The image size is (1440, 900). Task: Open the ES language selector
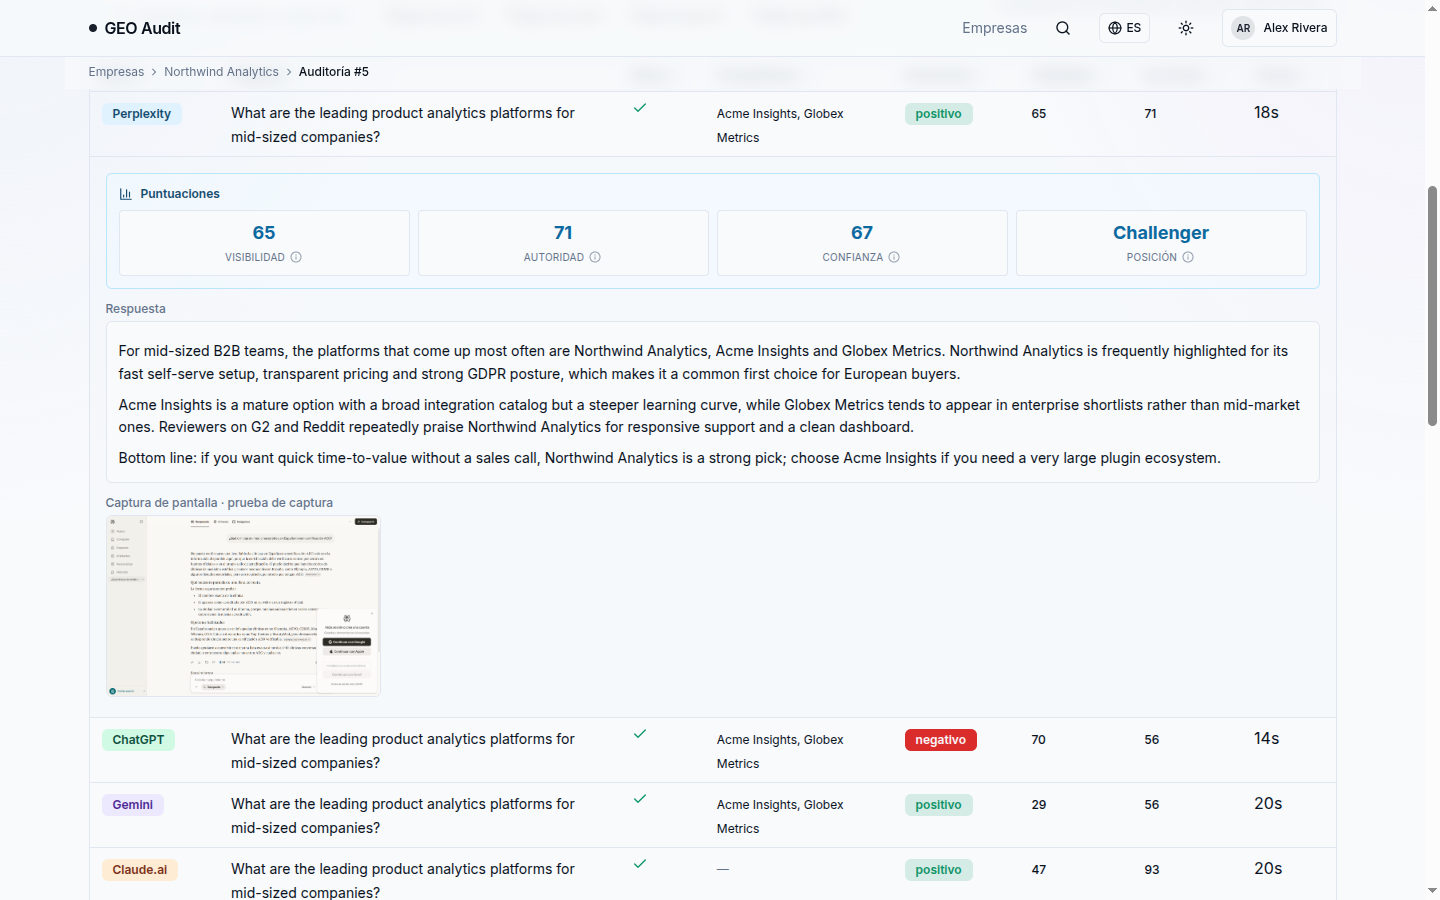point(1124,28)
